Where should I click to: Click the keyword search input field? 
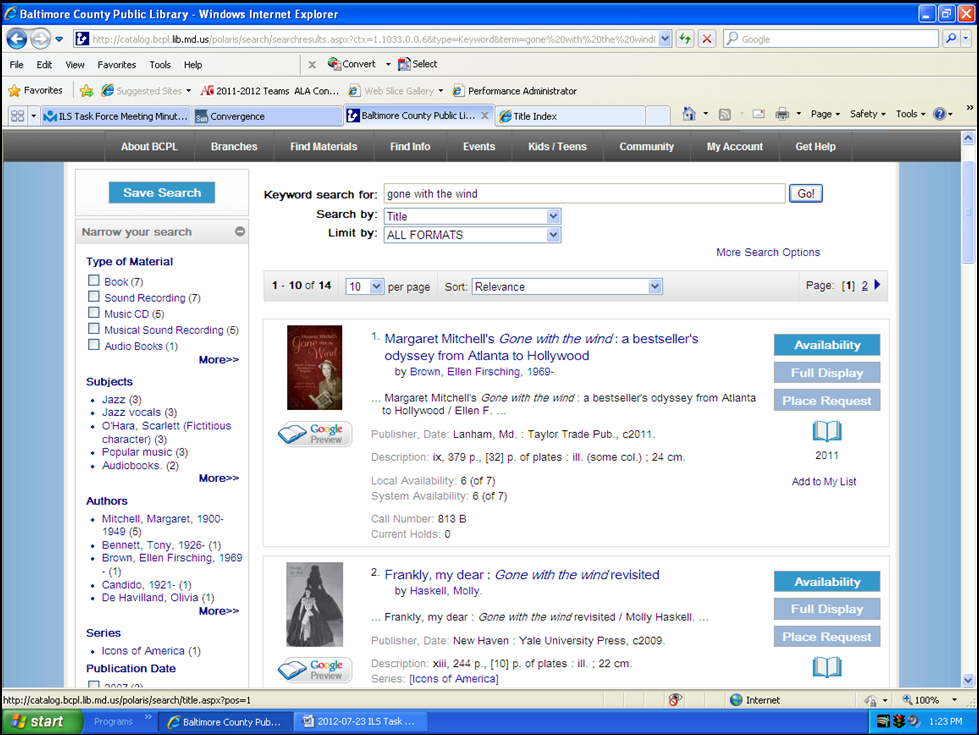584,194
